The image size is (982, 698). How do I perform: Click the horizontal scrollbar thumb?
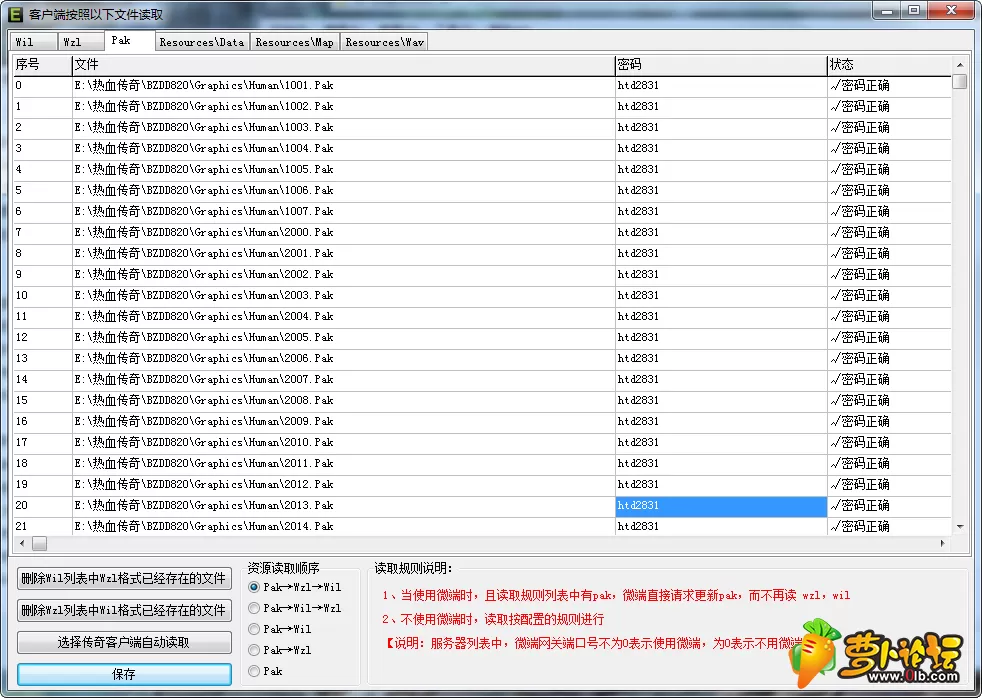(39, 543)
